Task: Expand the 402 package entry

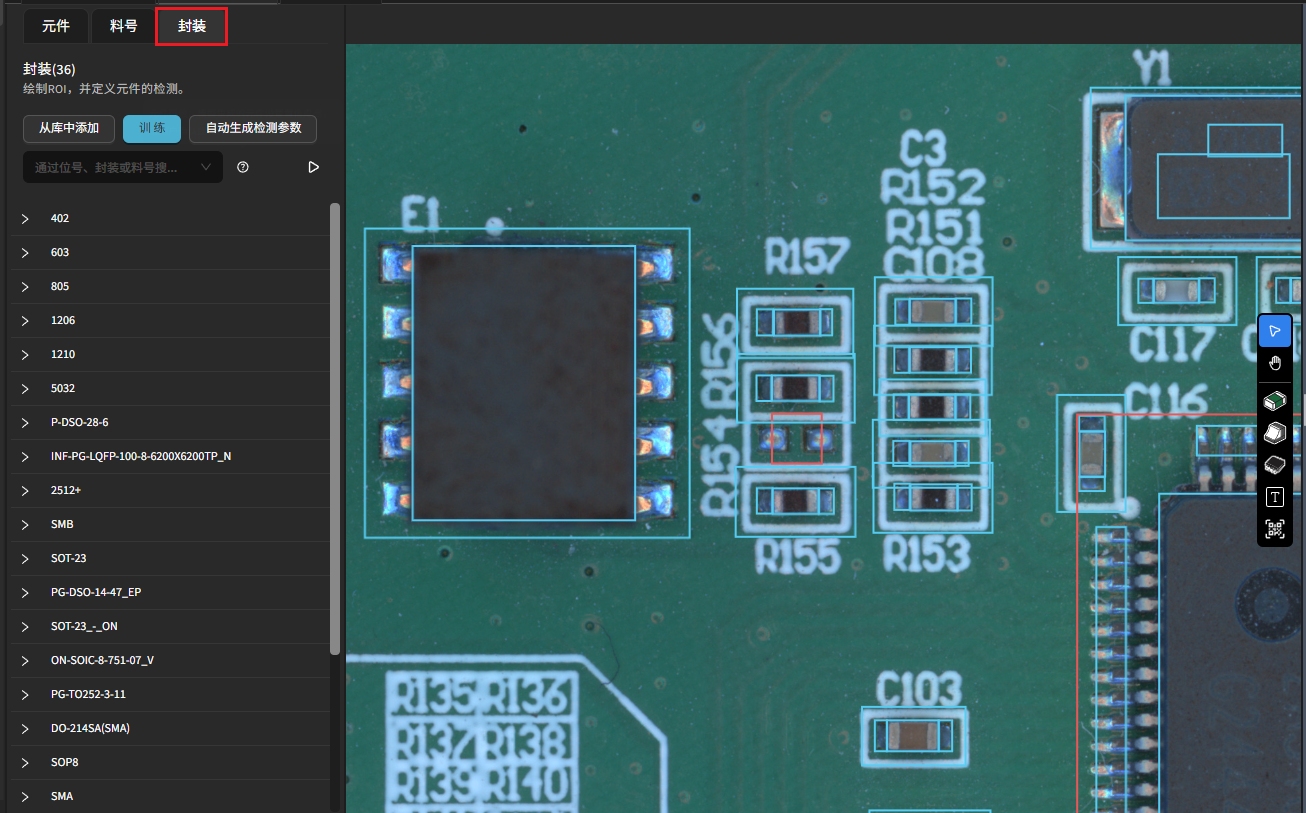Action: click(26, 219)
